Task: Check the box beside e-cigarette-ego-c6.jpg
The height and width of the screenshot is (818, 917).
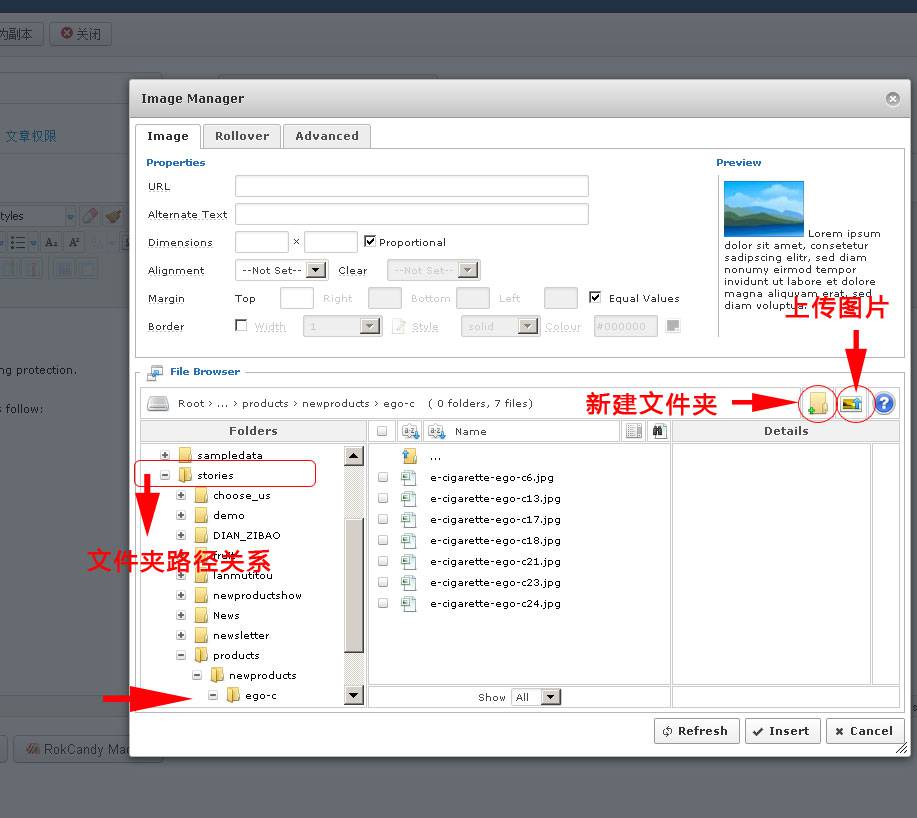Action: click(x=382, y=477)
